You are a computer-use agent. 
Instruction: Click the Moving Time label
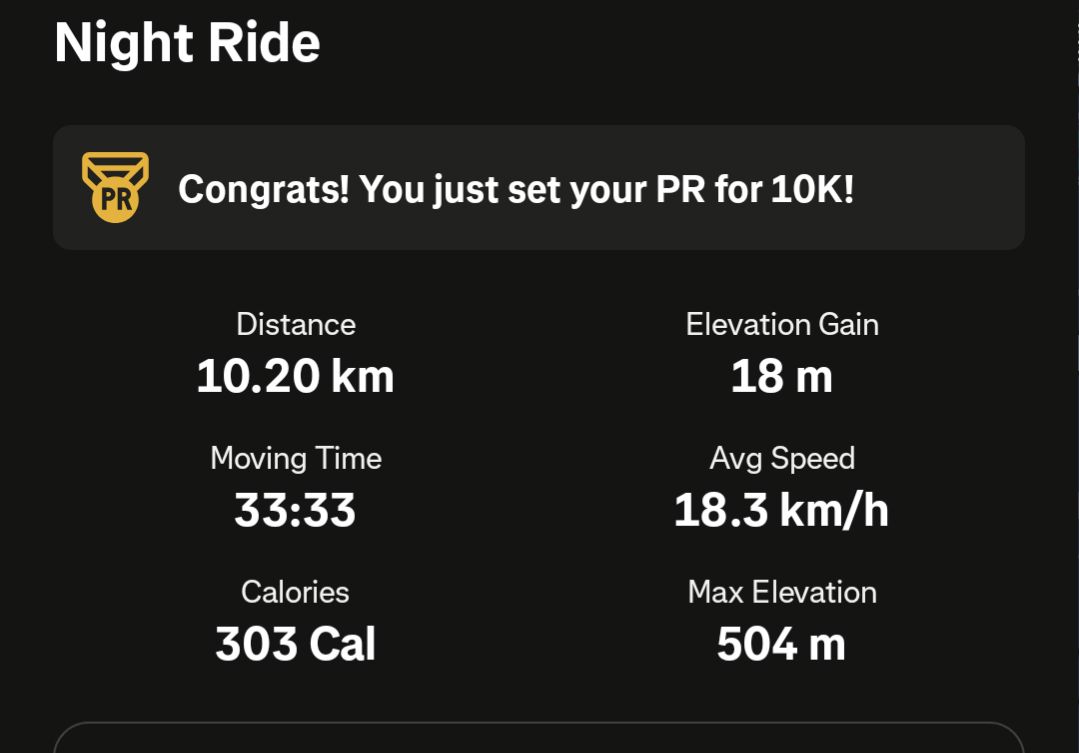click(296, 458)
